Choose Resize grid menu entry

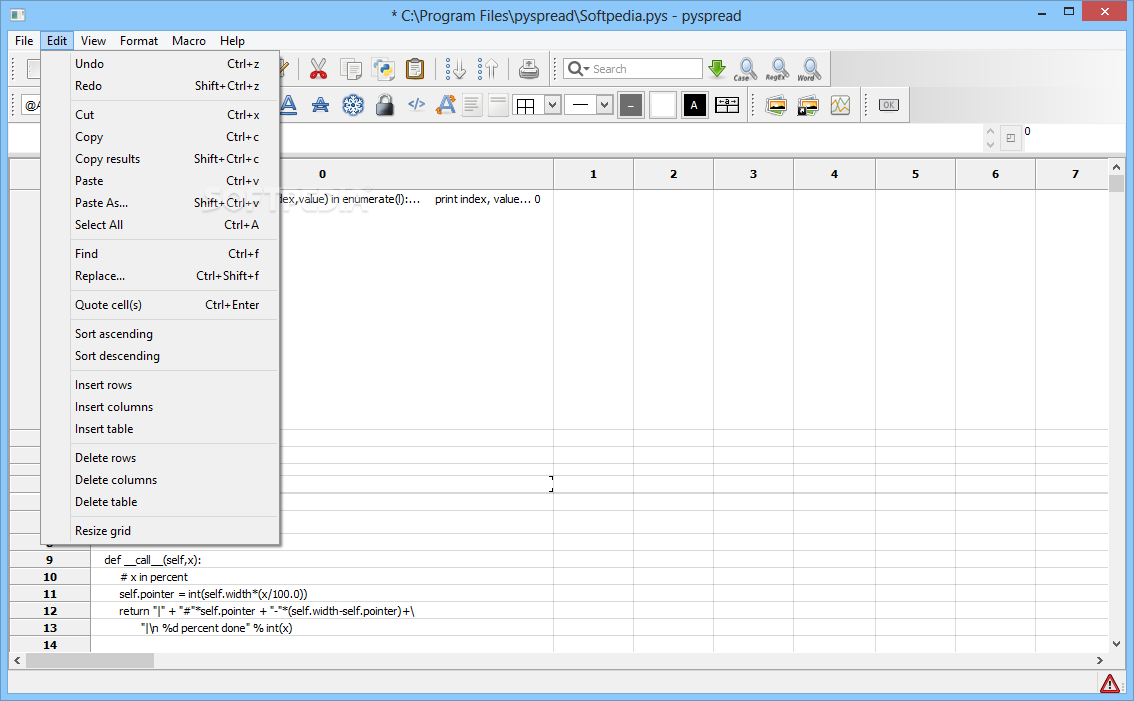pyautogui.click(x=160, y=530)
